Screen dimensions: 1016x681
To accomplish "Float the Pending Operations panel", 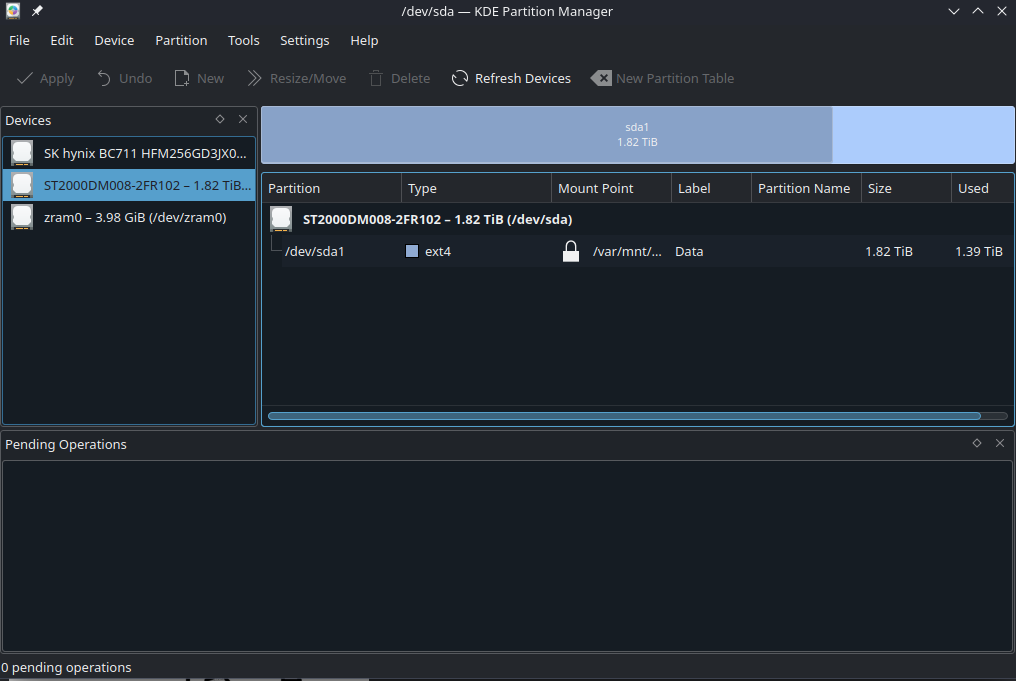I will click(976, 443).
